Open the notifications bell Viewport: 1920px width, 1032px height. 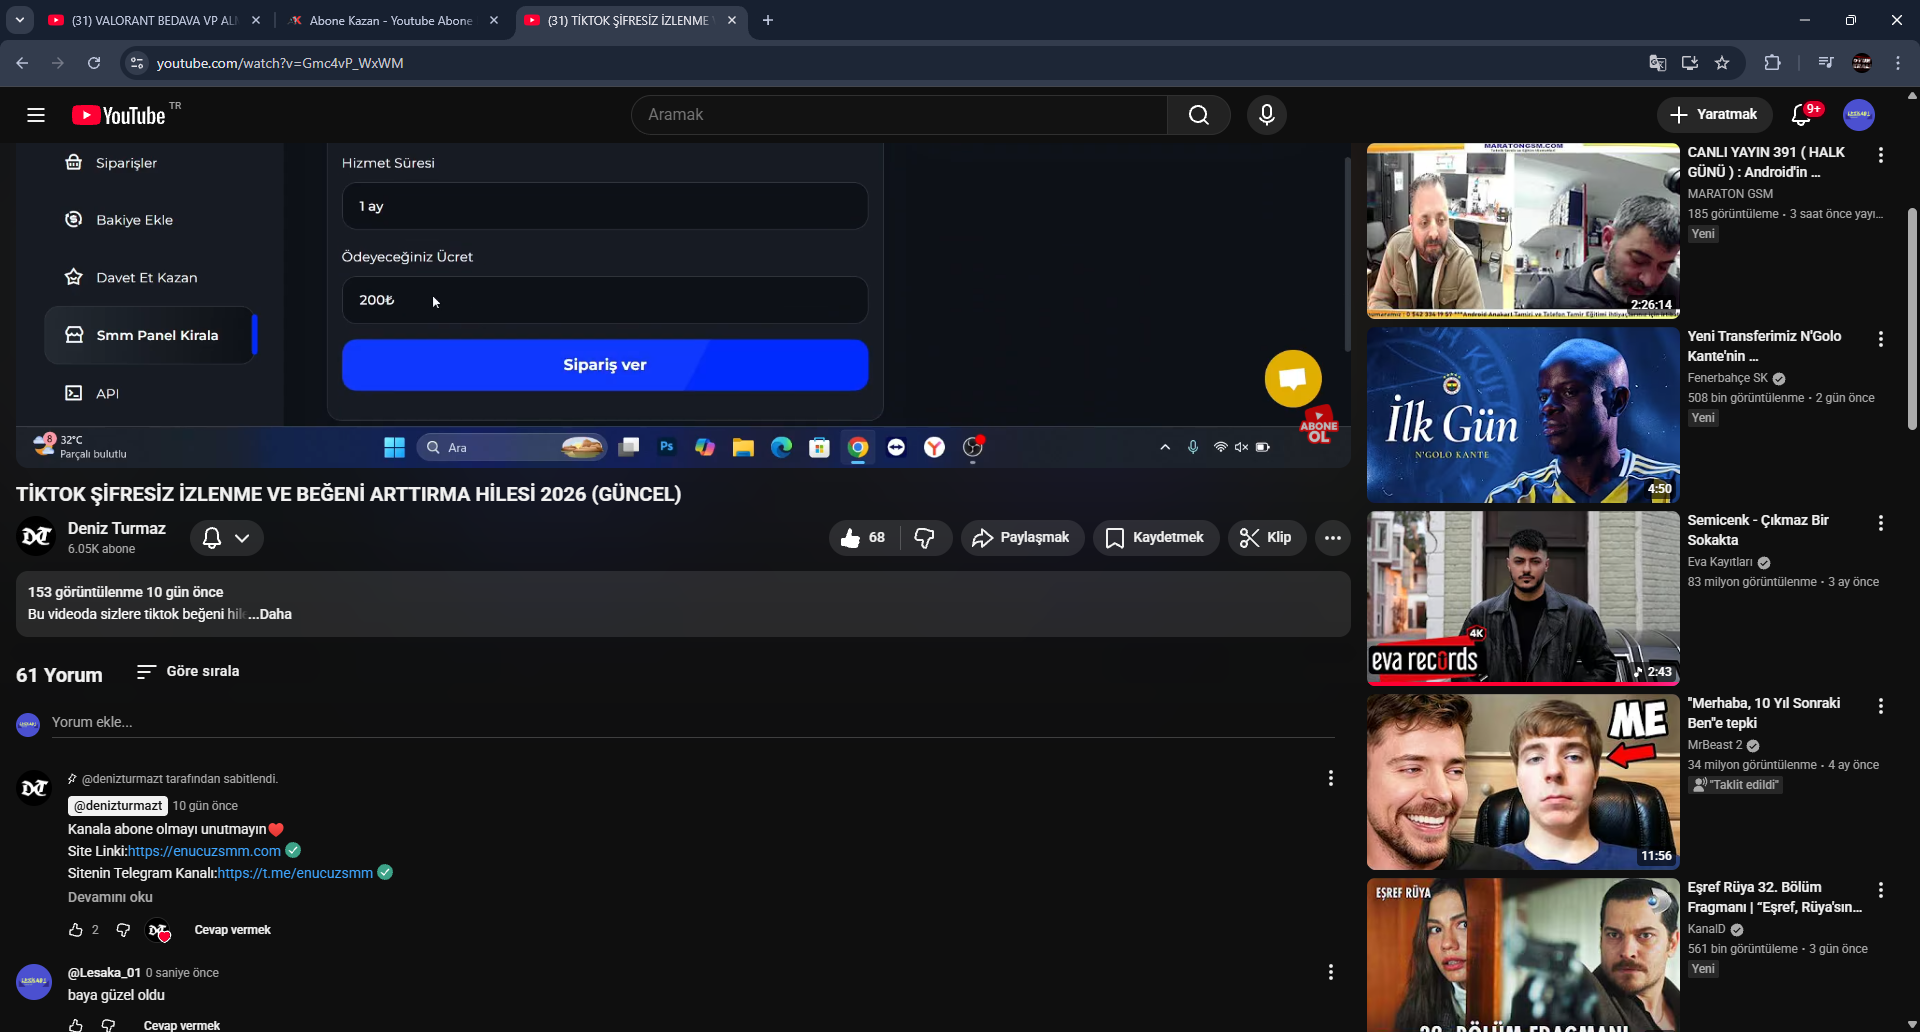coord(1802,115)
